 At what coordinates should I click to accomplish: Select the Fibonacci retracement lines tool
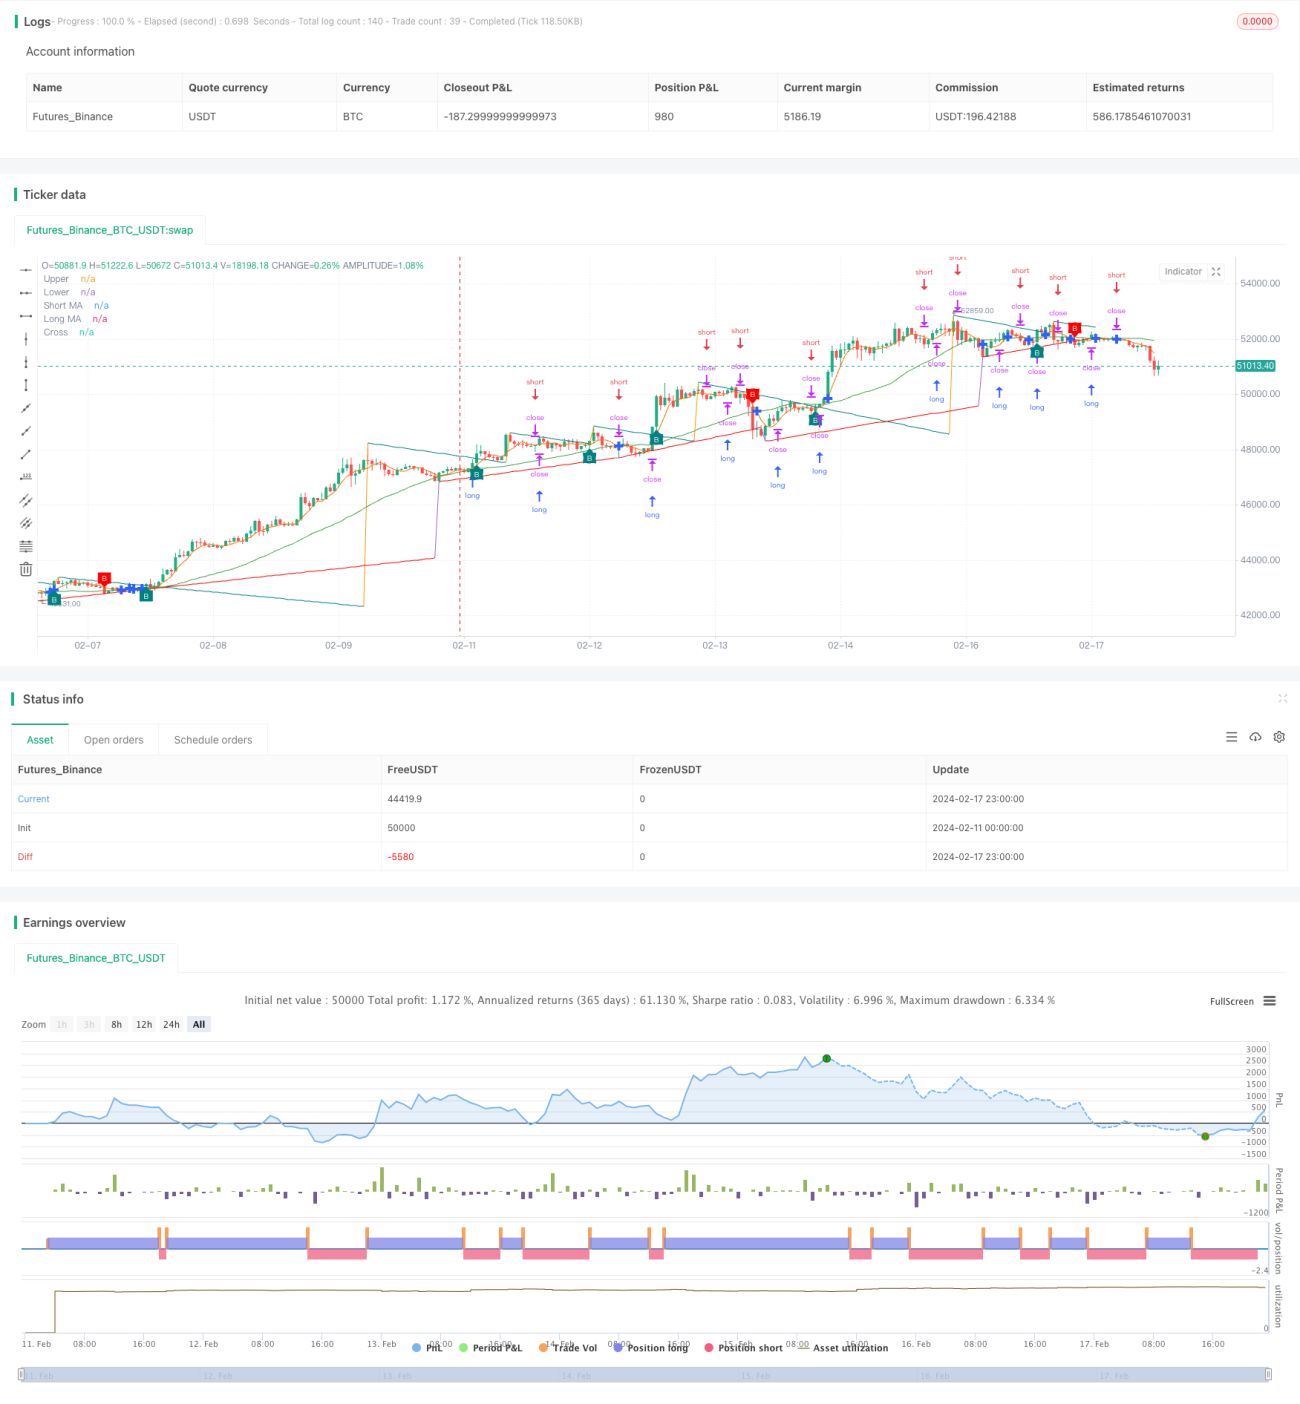click(26, 545)
